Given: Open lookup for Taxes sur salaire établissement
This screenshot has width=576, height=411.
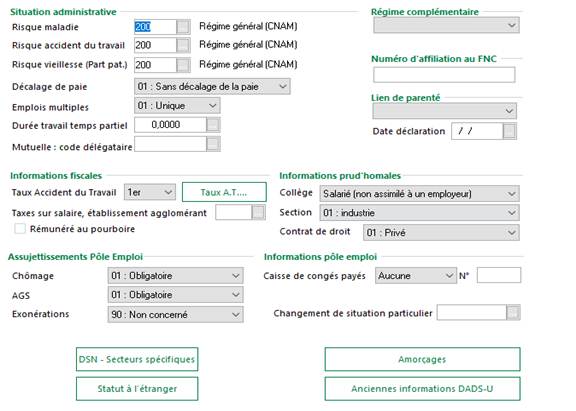Looking at the screenshot, I should [259, 212].
